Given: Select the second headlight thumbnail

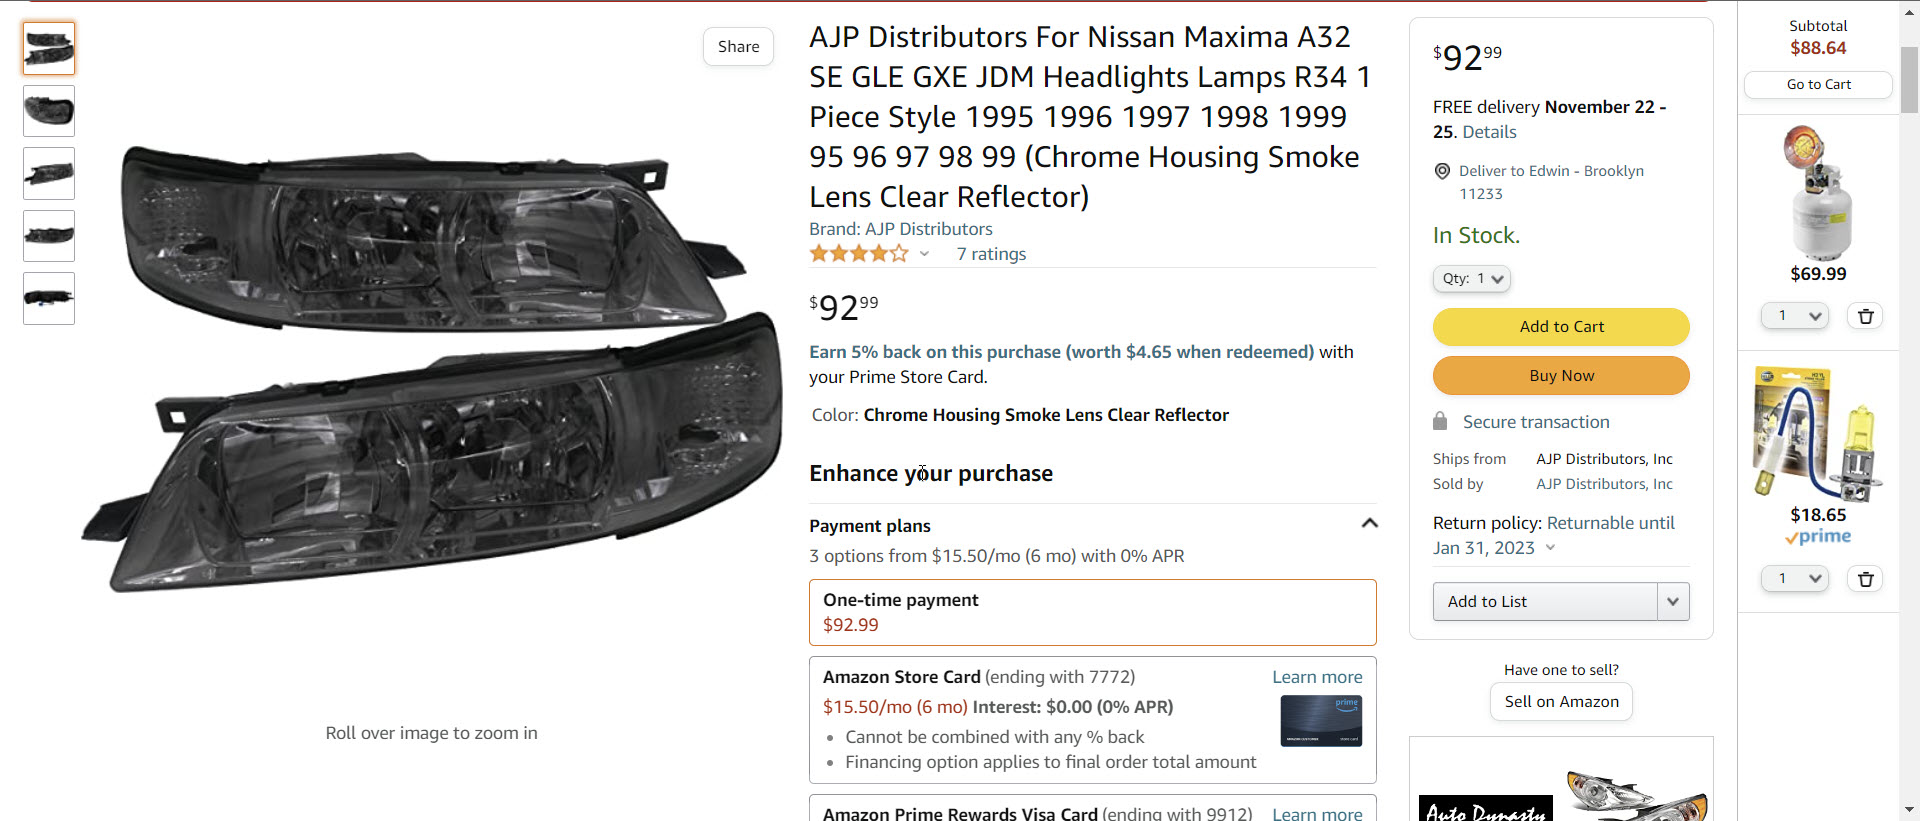Looking at the screenshot, I should [49, 111].
